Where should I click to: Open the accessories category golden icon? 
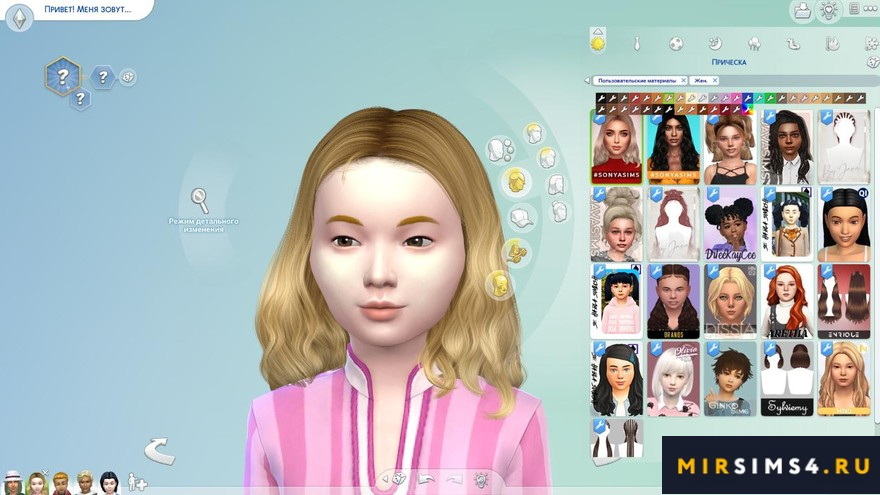514,252
